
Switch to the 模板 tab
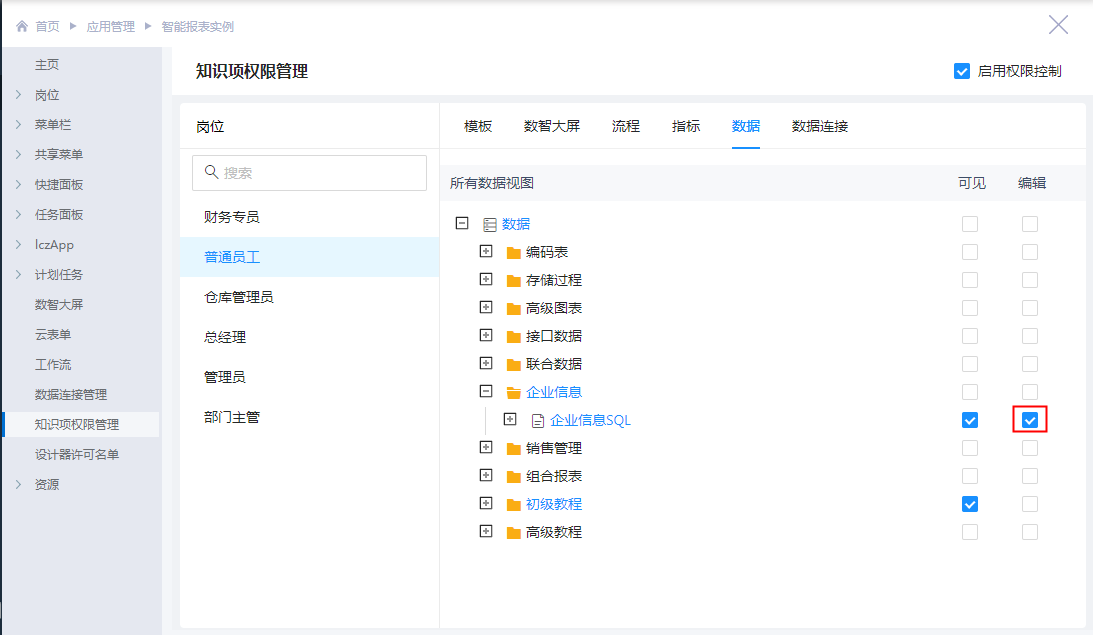(478, 126)
